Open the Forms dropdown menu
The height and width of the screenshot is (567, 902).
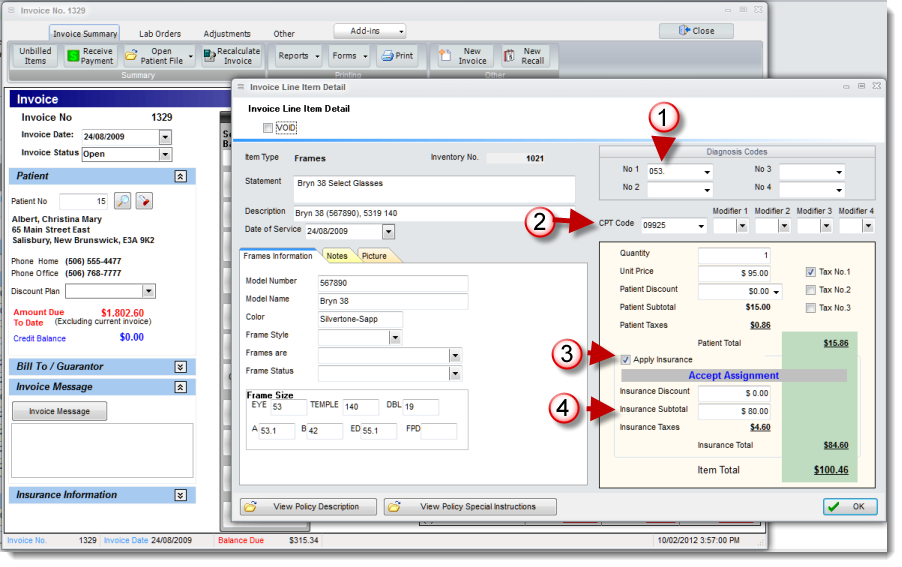point(349,56)
